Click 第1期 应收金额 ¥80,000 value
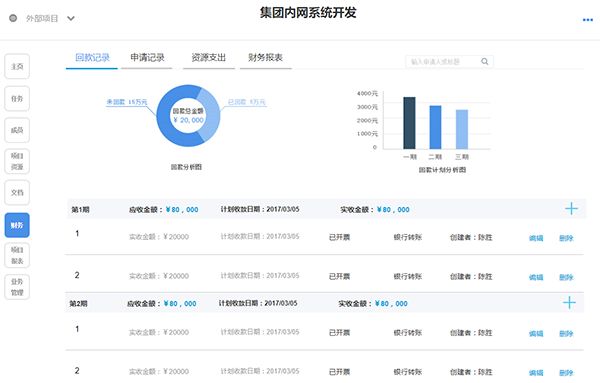The height and width of the screenshot is (383, 600). click(182, 210)
